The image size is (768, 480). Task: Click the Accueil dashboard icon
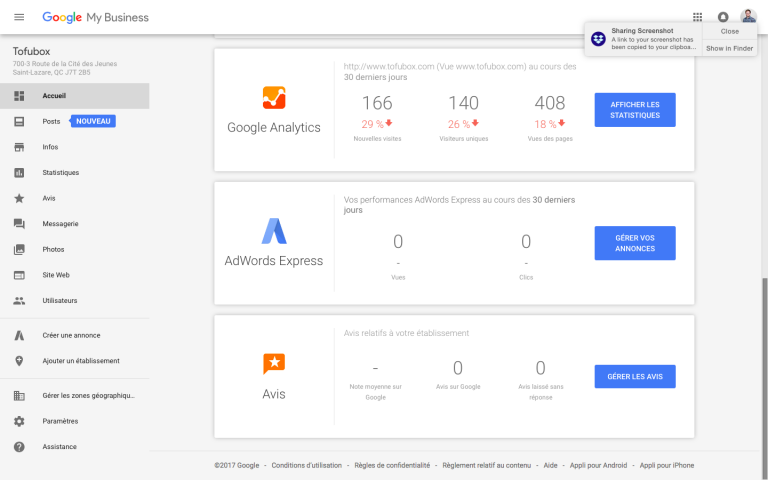(x=19, y=96)
